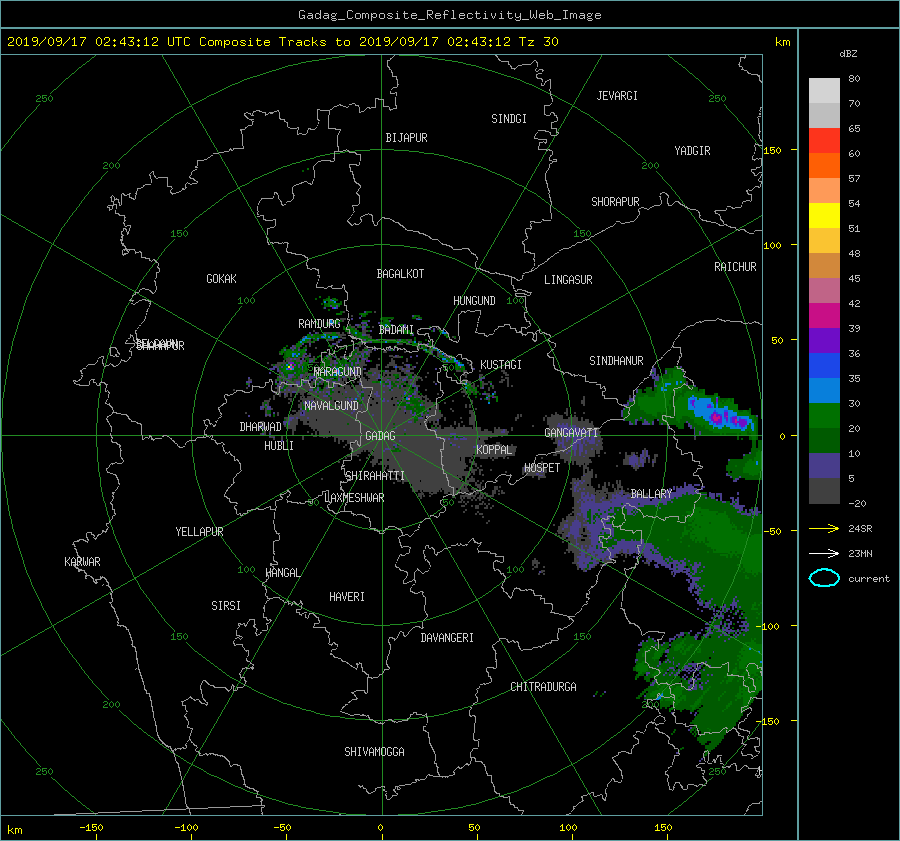900x841 pixels.
Task: Click the RAICHUR town label
Action: [x=735, y=267]
